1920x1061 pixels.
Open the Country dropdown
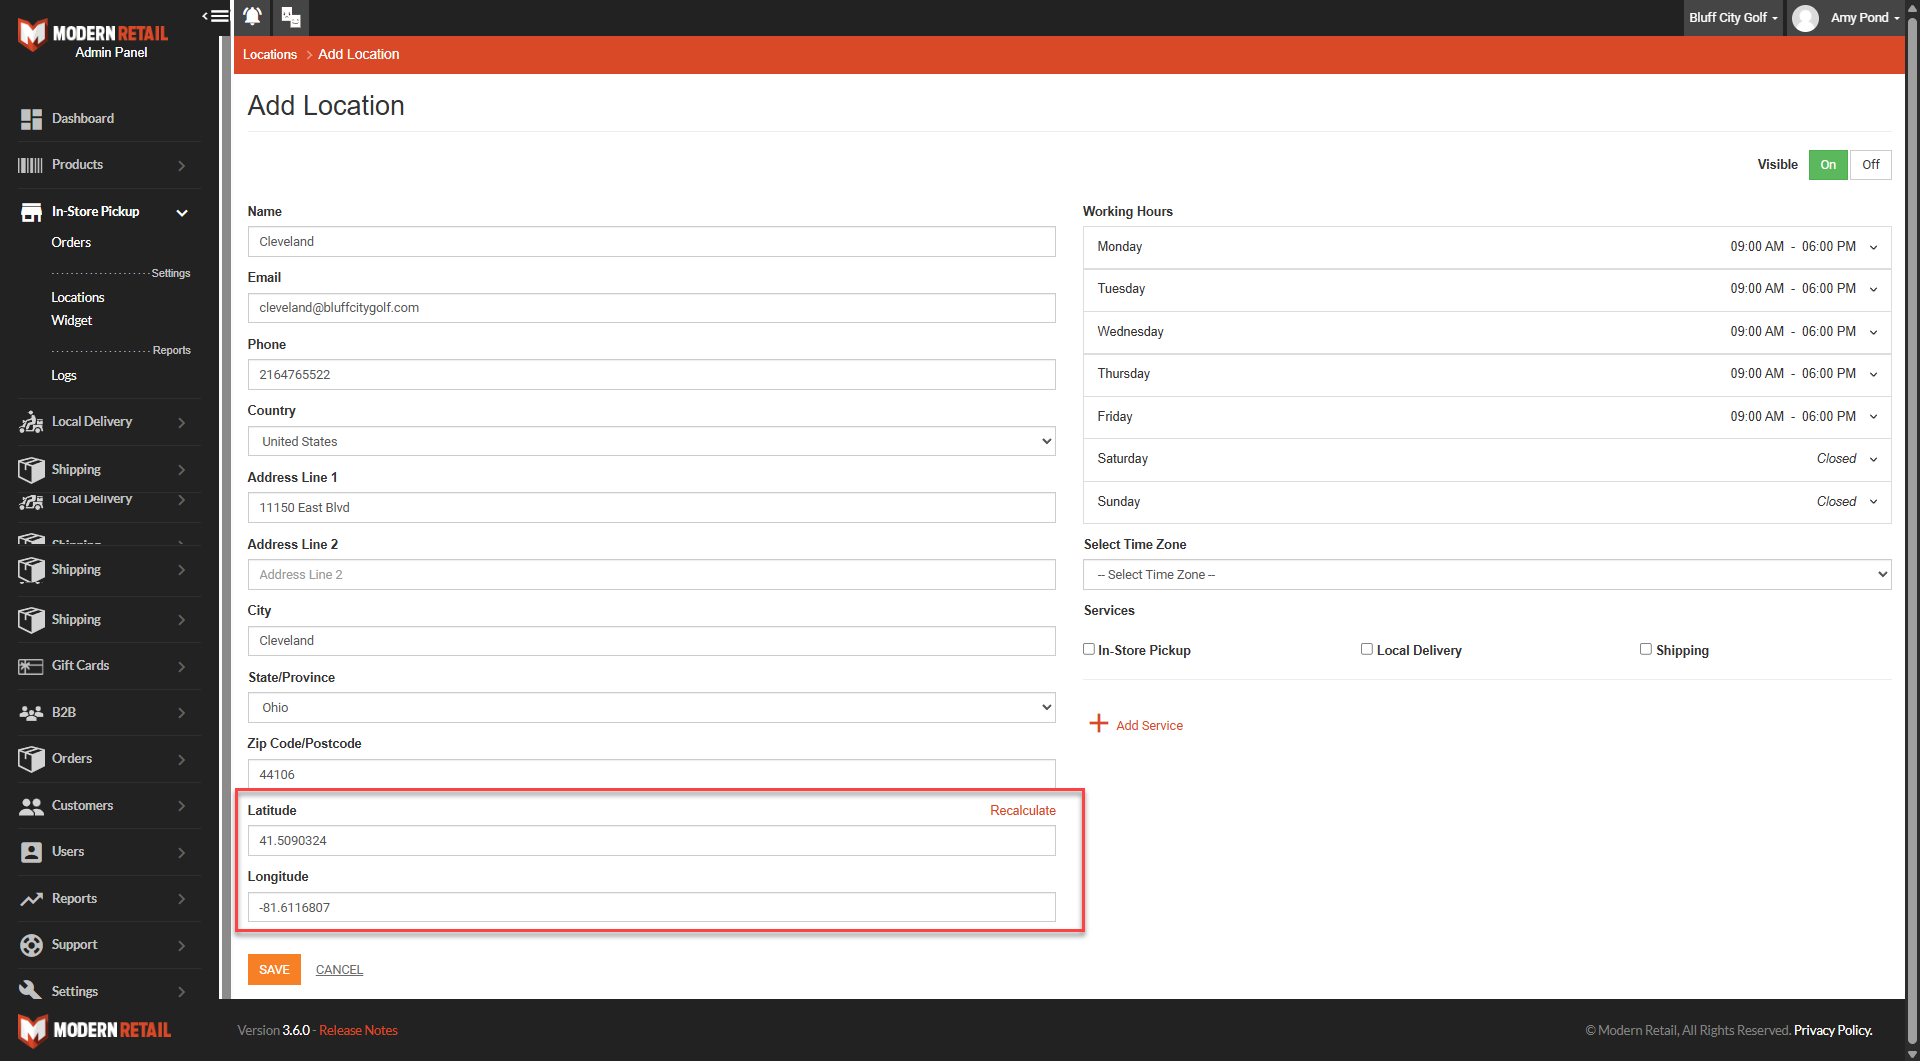click(651, 441)
